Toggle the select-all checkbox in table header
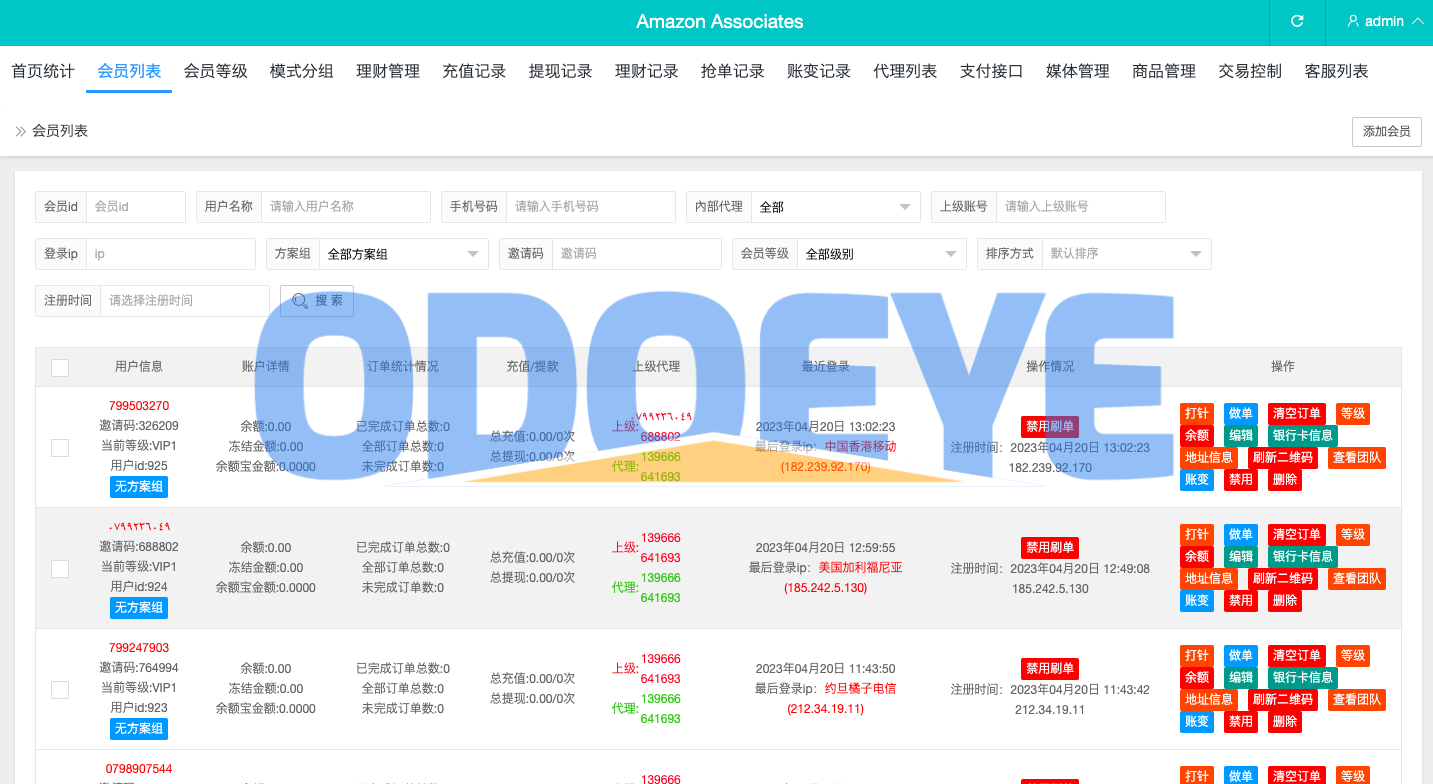This screenshot has height=784, width=1433. coord(60,367)
